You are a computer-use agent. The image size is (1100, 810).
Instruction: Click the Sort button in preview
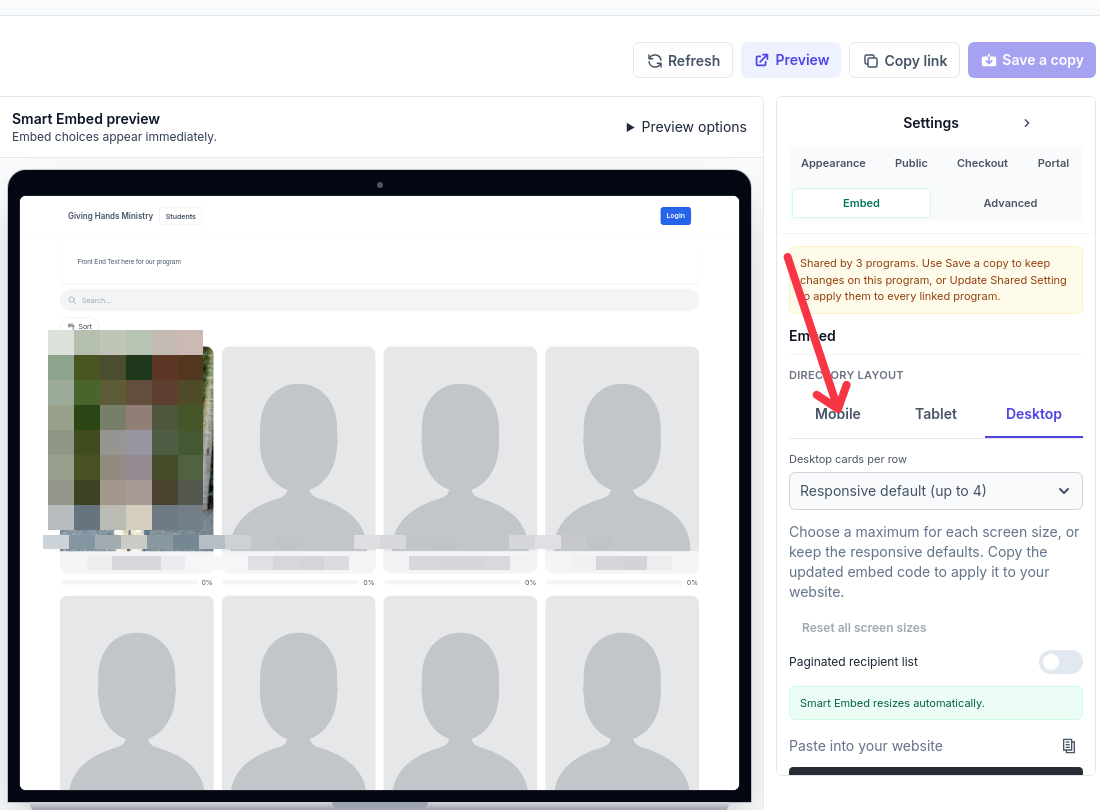coord(80,326)
